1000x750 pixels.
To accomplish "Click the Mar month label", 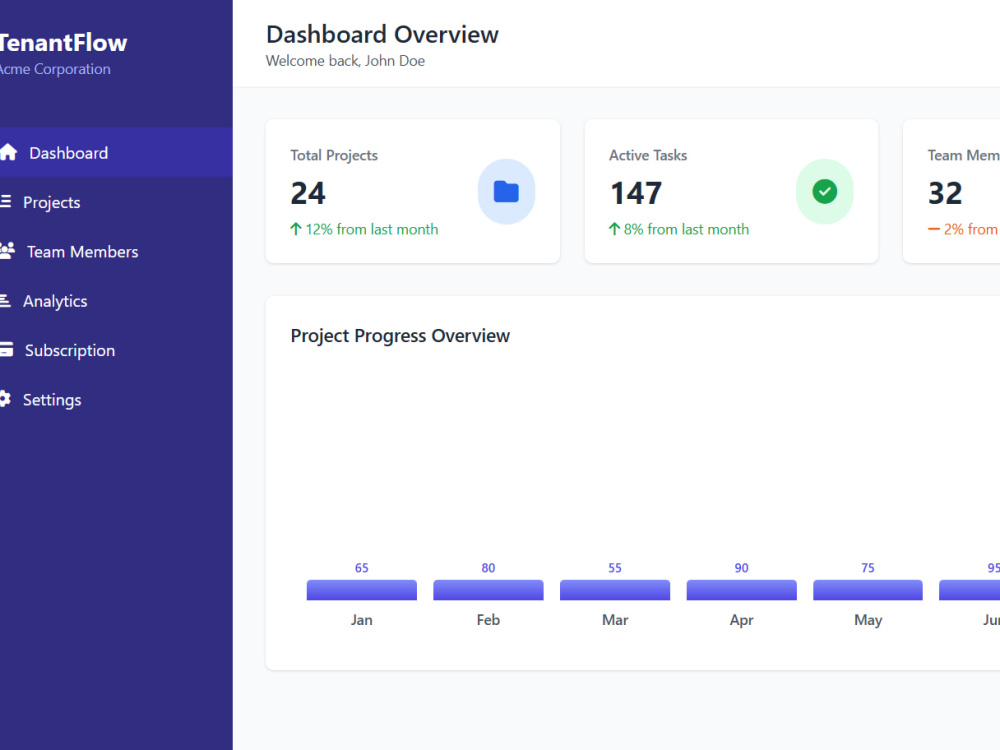I will [615, 620].
